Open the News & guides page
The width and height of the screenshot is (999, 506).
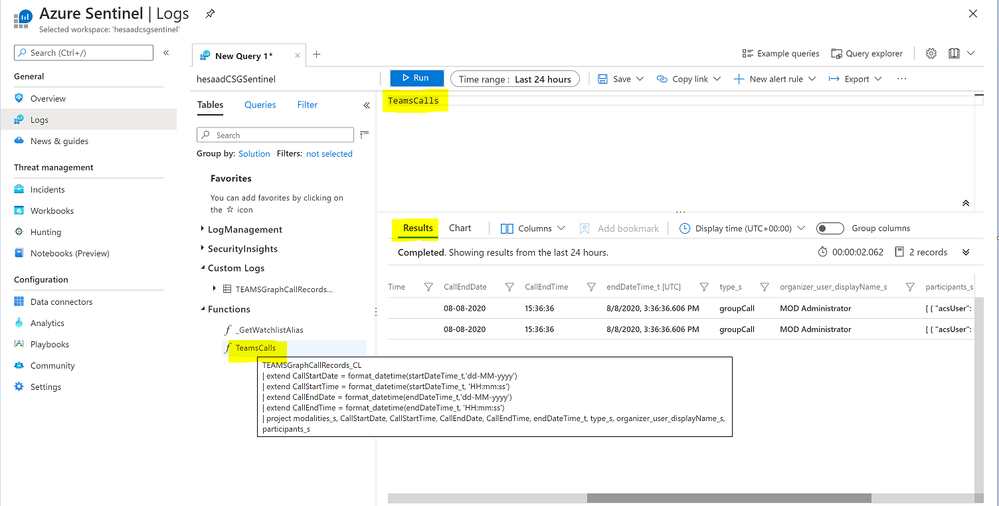(x=59, y=141)
